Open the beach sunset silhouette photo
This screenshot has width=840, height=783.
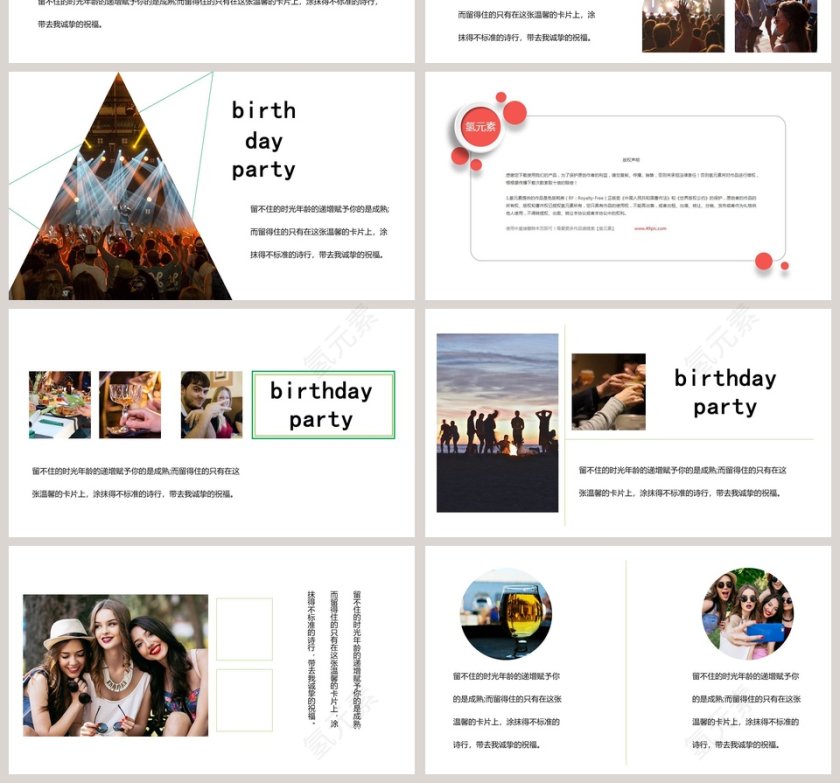pos(497,422)
